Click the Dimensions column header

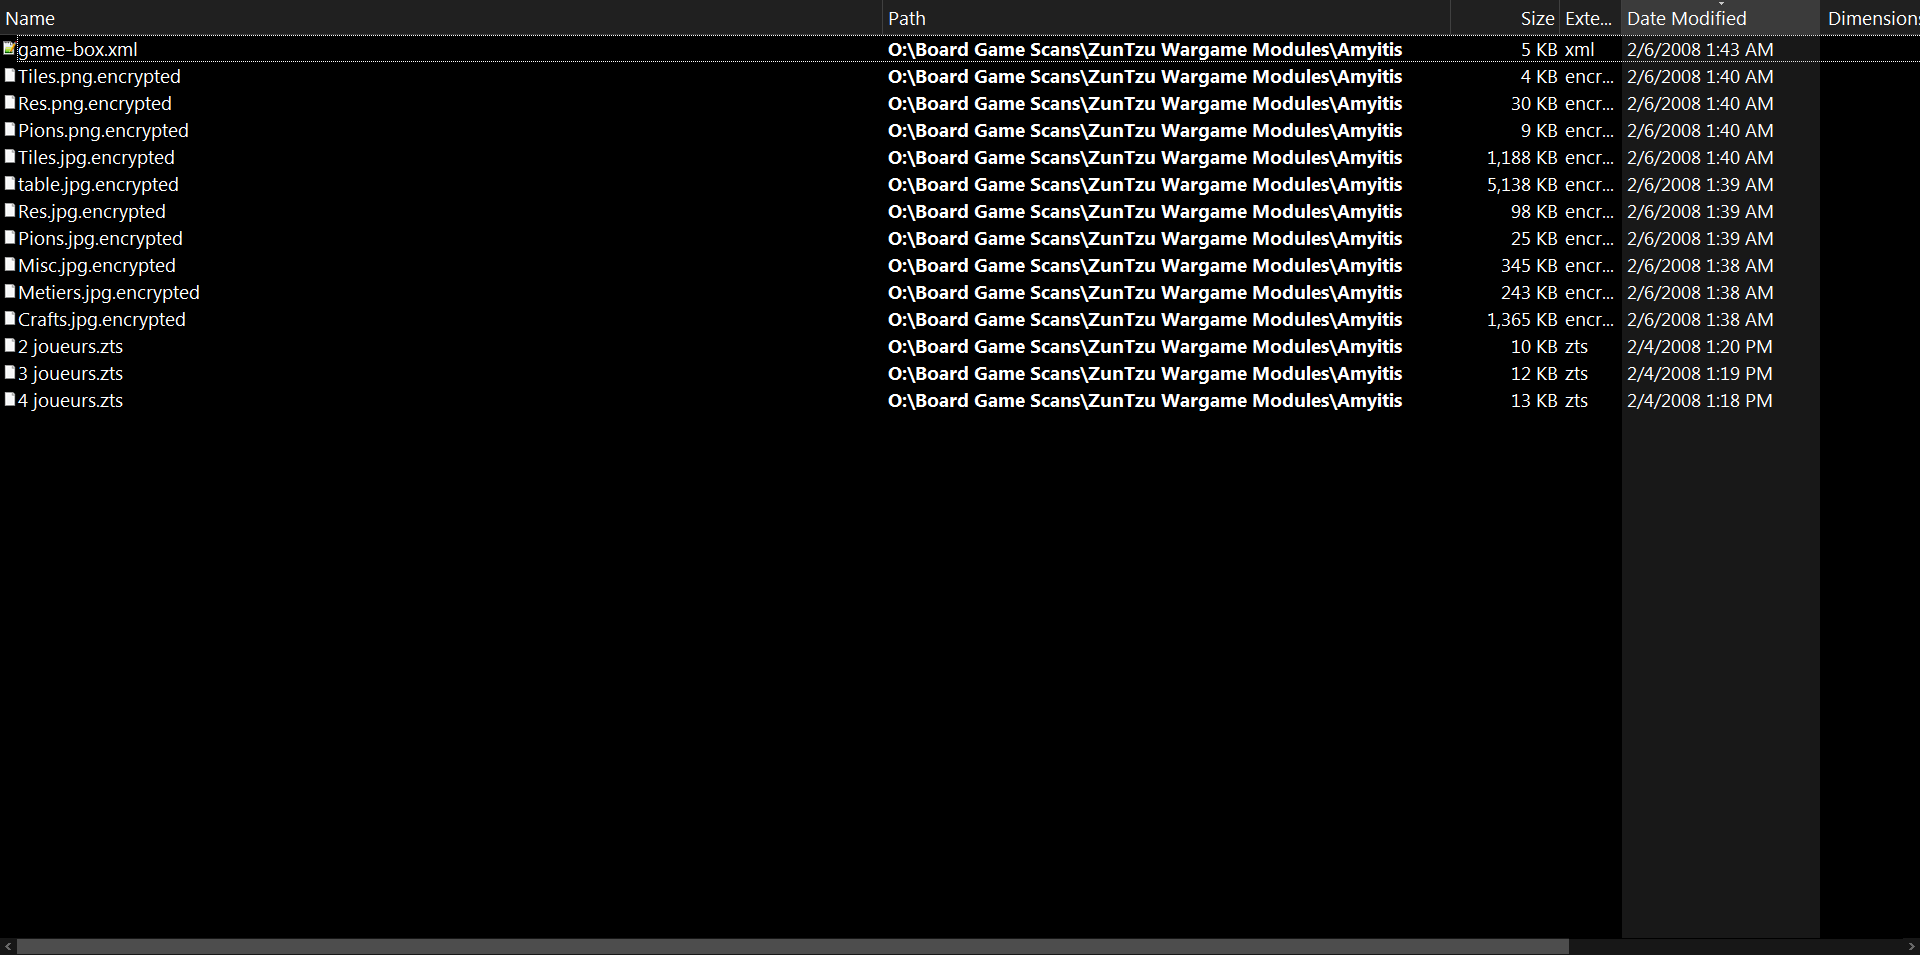[x=1871, y=18]
